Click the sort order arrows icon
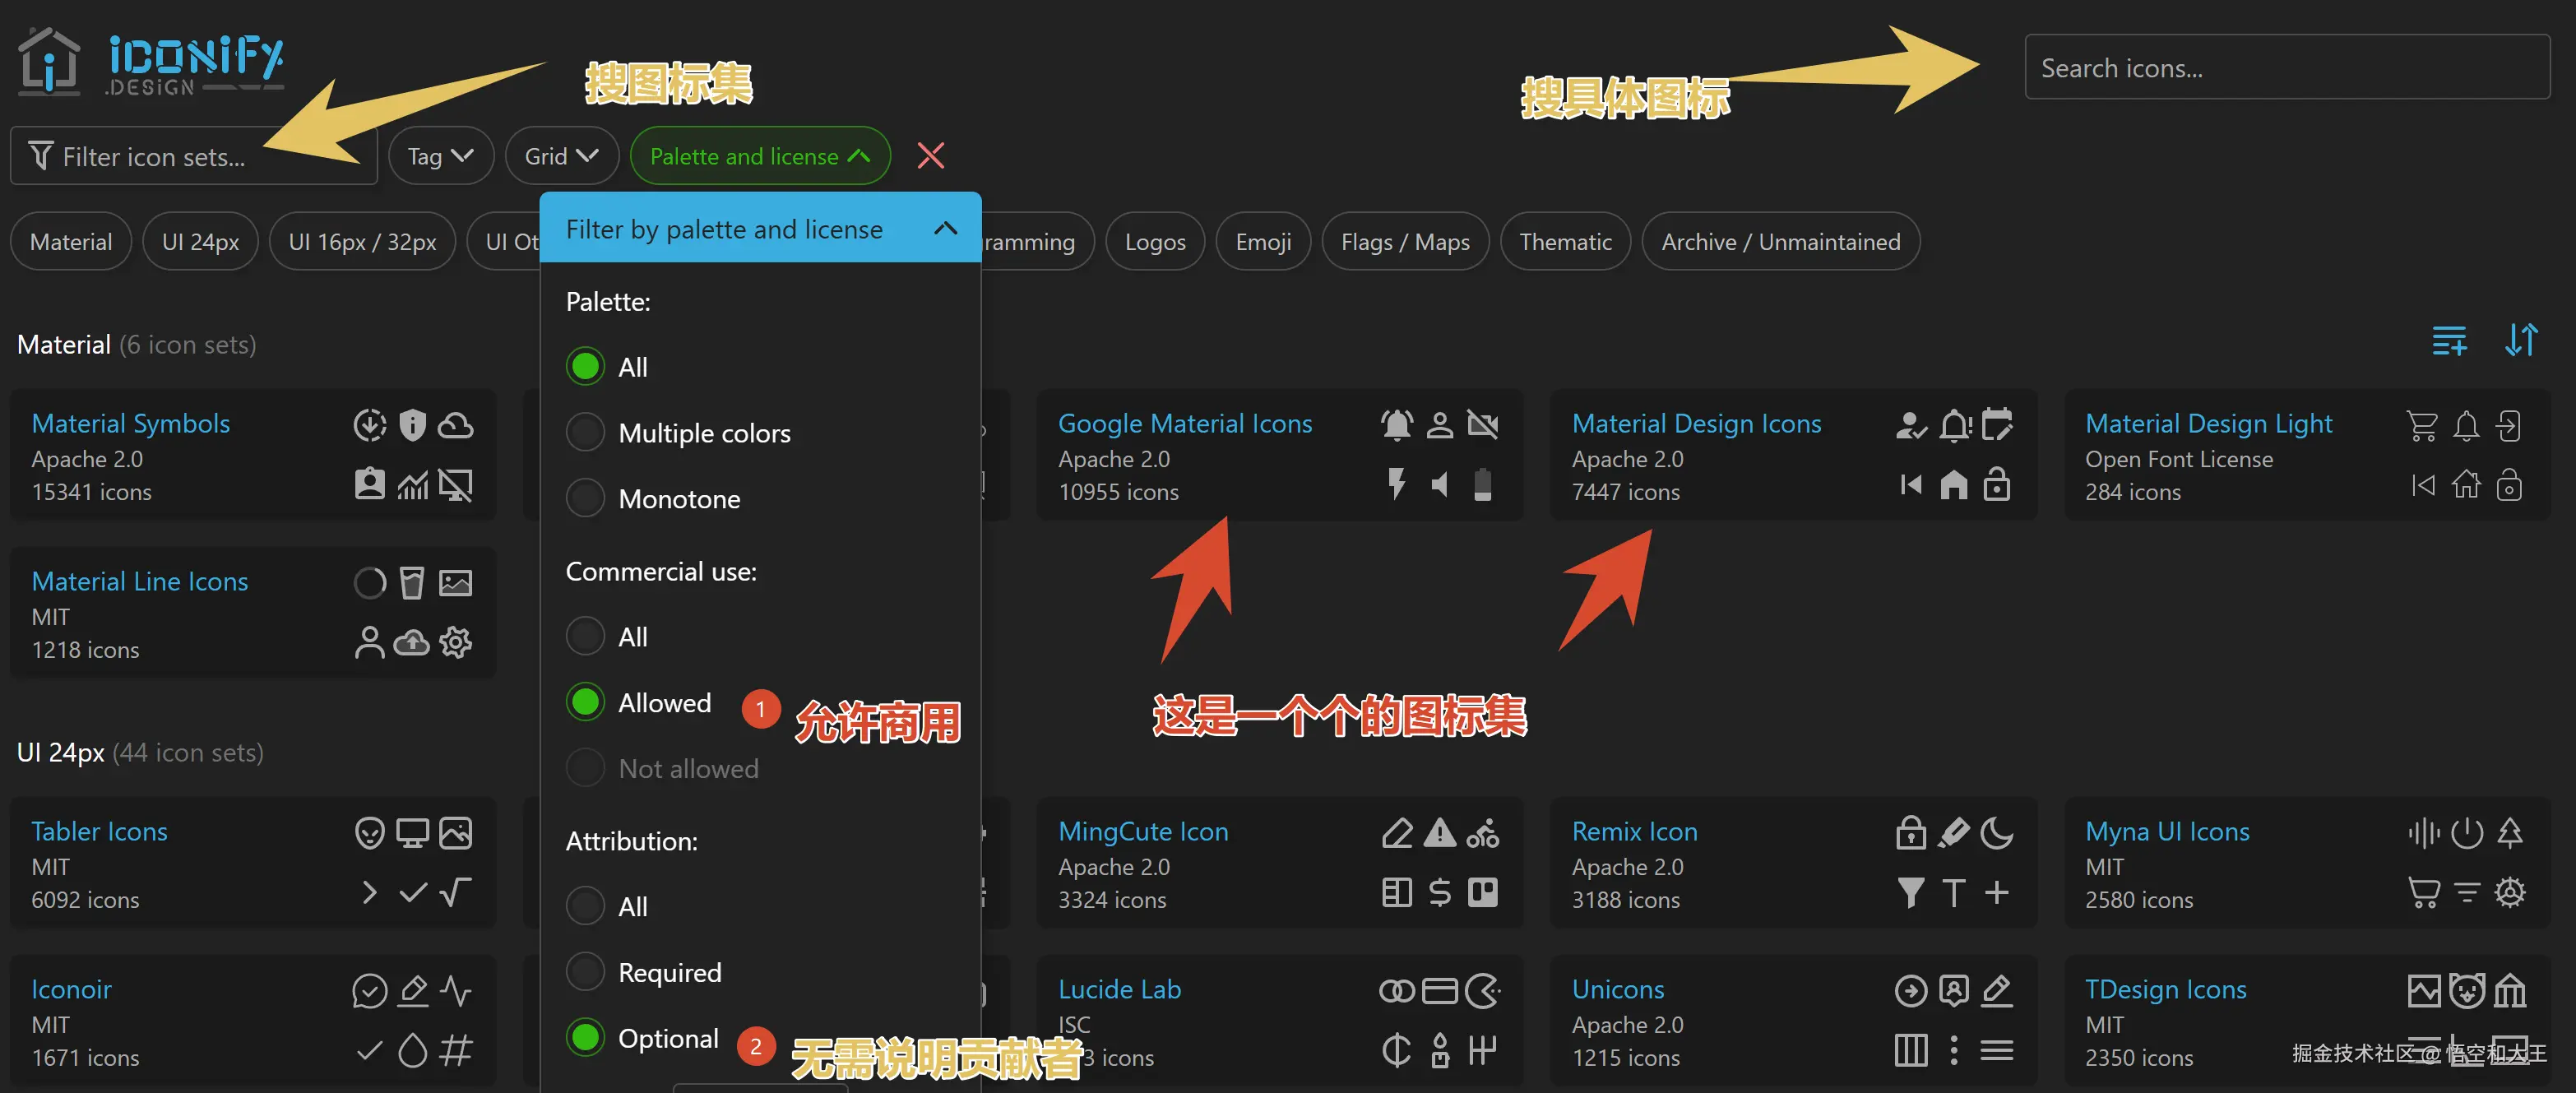2576x1093 pixels. coord(2520,341)
